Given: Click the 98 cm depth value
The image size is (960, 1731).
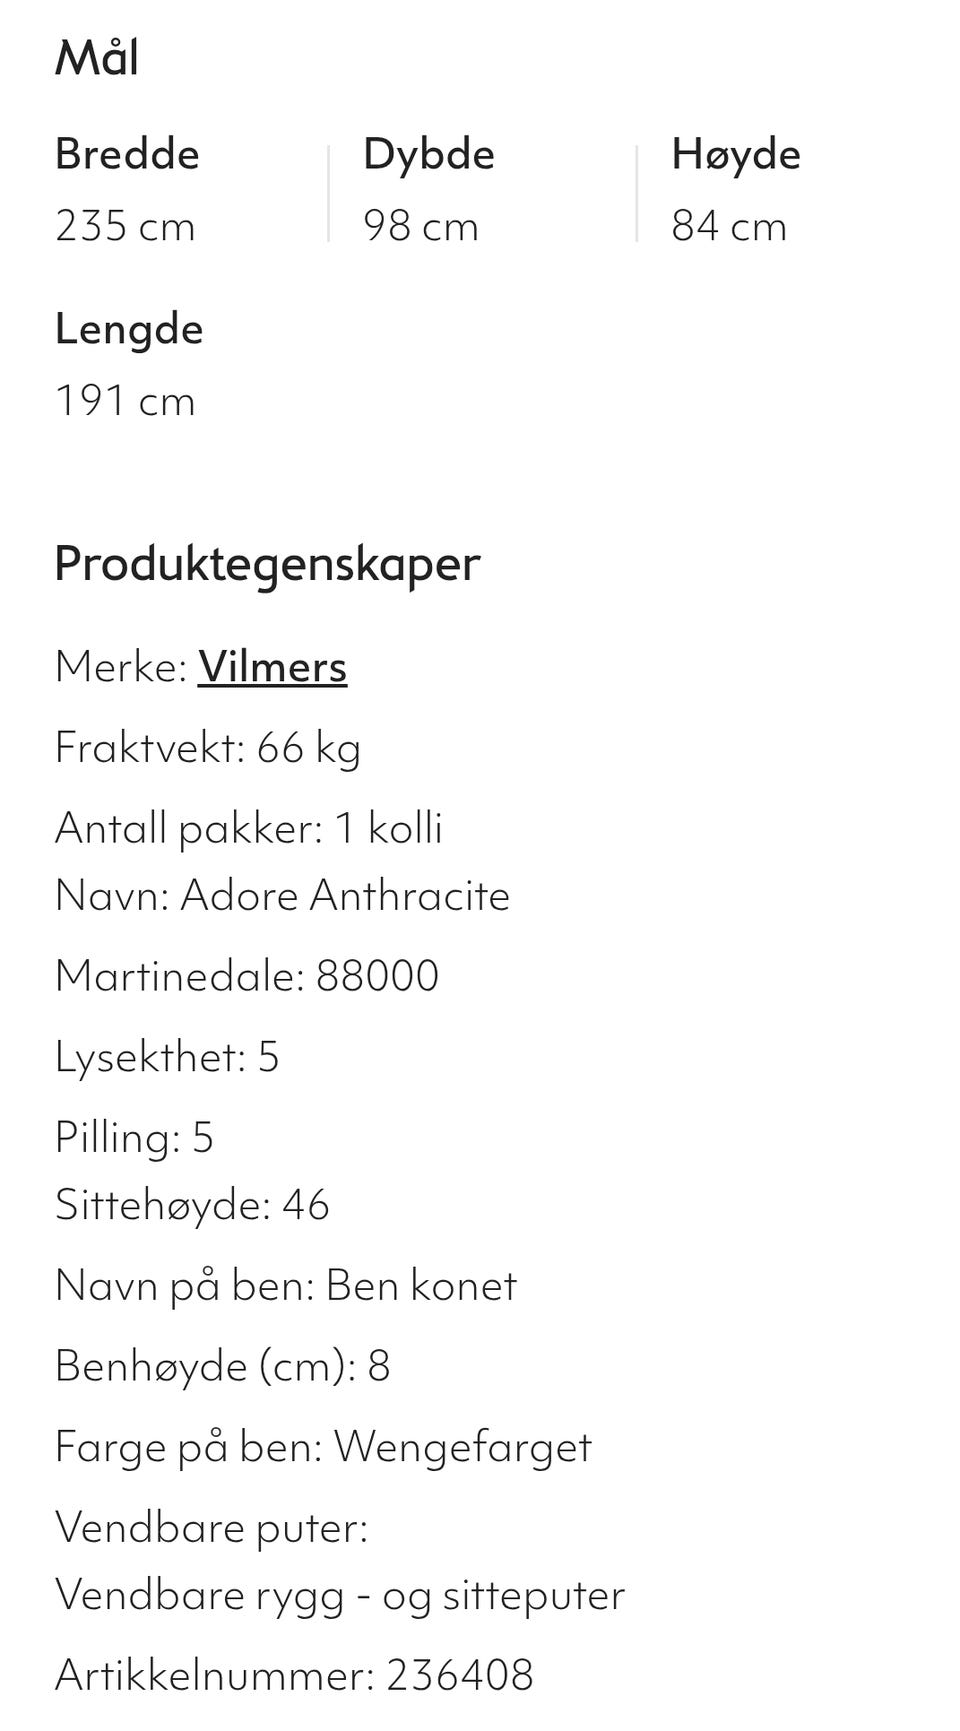Looking at the screenshot, I should point(421,226).
